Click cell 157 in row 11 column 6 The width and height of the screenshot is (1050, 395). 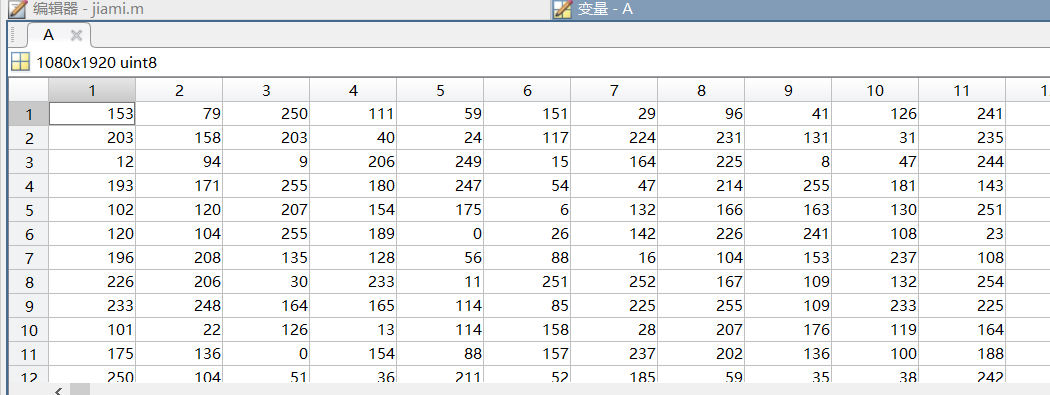(x=528, y=354)
